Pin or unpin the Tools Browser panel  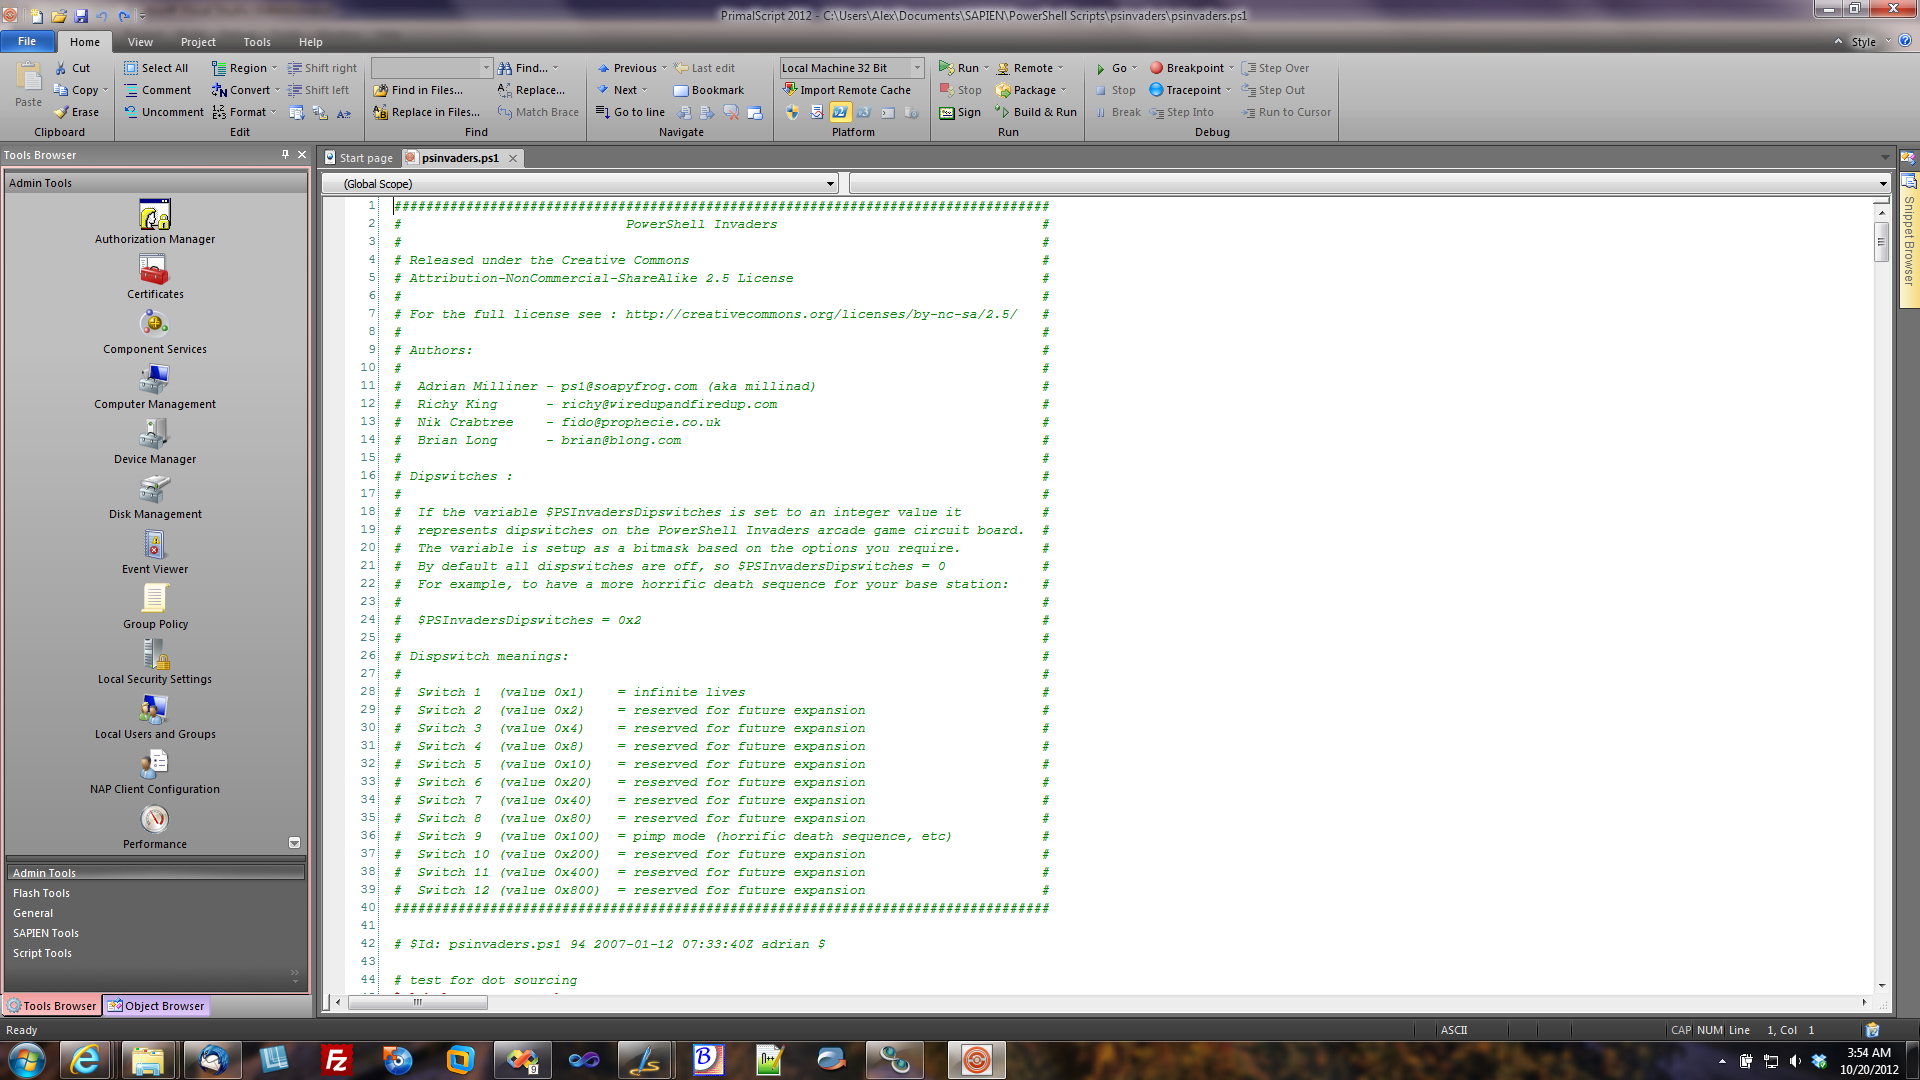point(285,154)
